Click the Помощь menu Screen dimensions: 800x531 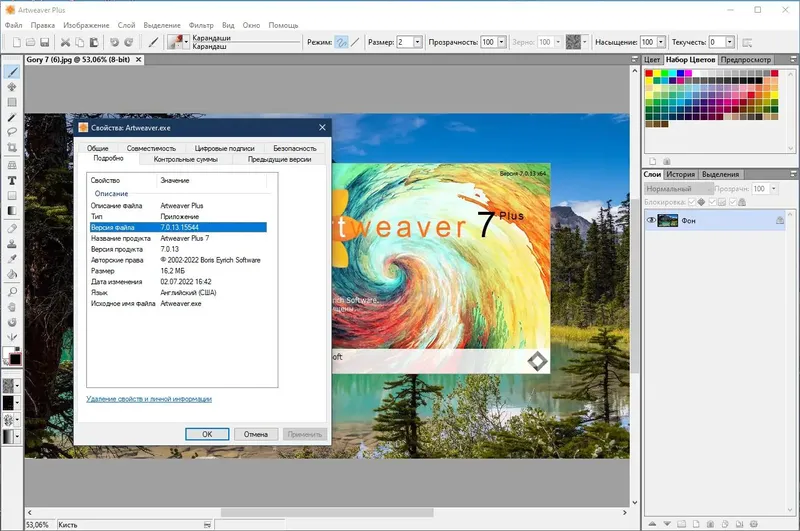(x=283, y=25)
